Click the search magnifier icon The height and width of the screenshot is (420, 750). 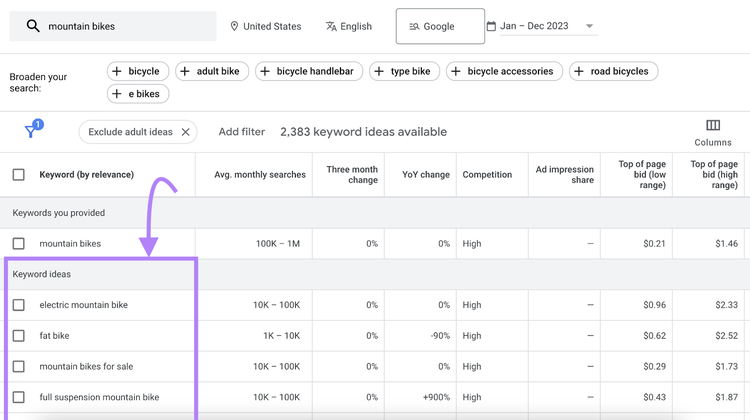click(33, 26)
